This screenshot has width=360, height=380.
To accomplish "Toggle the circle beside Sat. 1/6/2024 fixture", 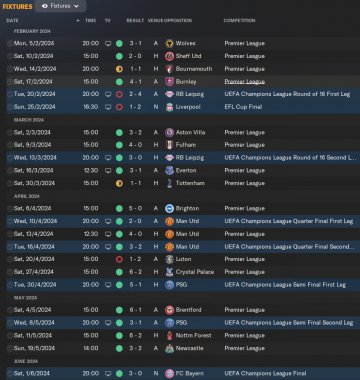I will (x=10, y=374).
